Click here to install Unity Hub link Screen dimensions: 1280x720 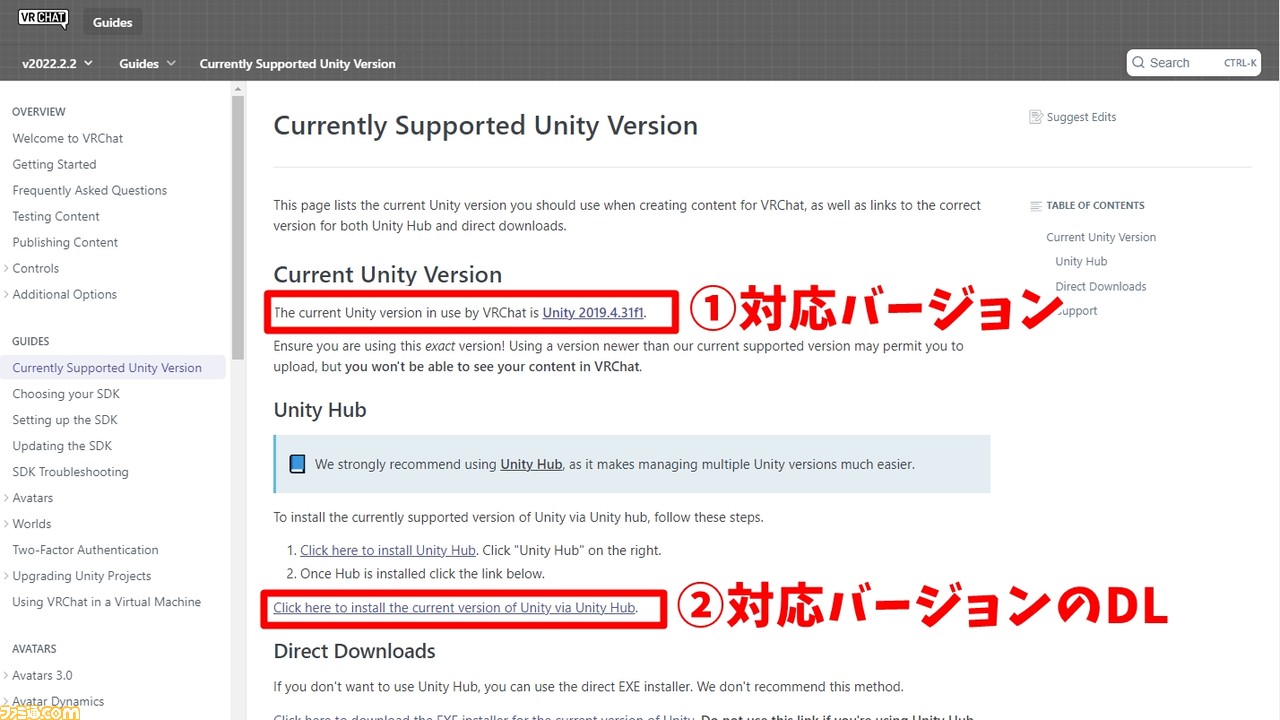point(388,550)
